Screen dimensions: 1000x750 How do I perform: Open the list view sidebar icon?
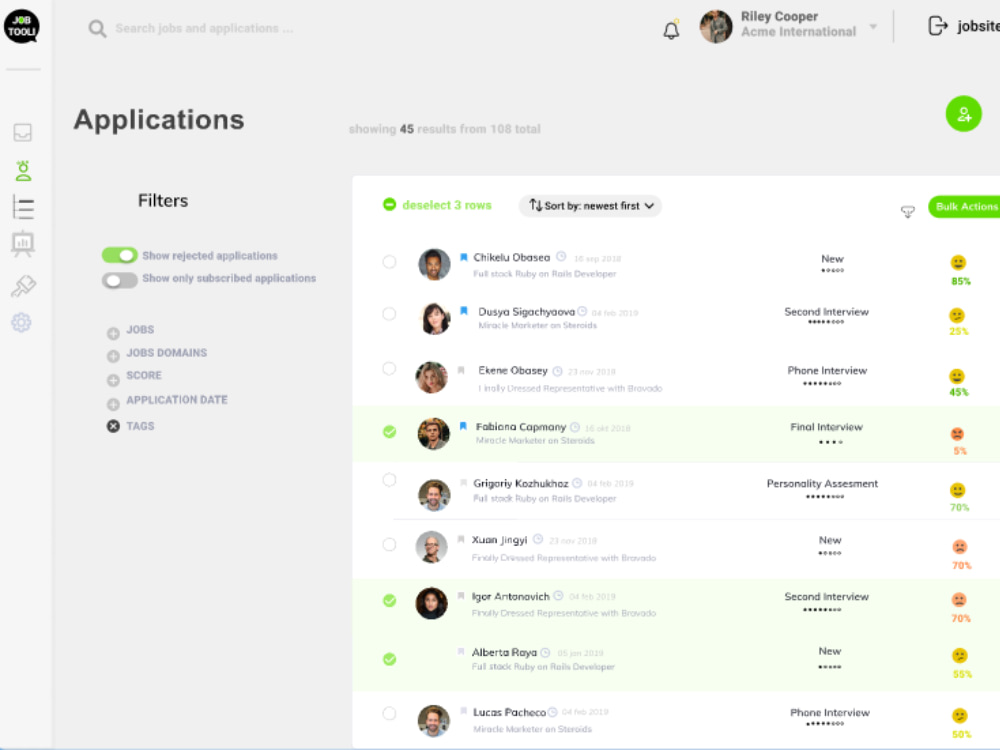23,207
